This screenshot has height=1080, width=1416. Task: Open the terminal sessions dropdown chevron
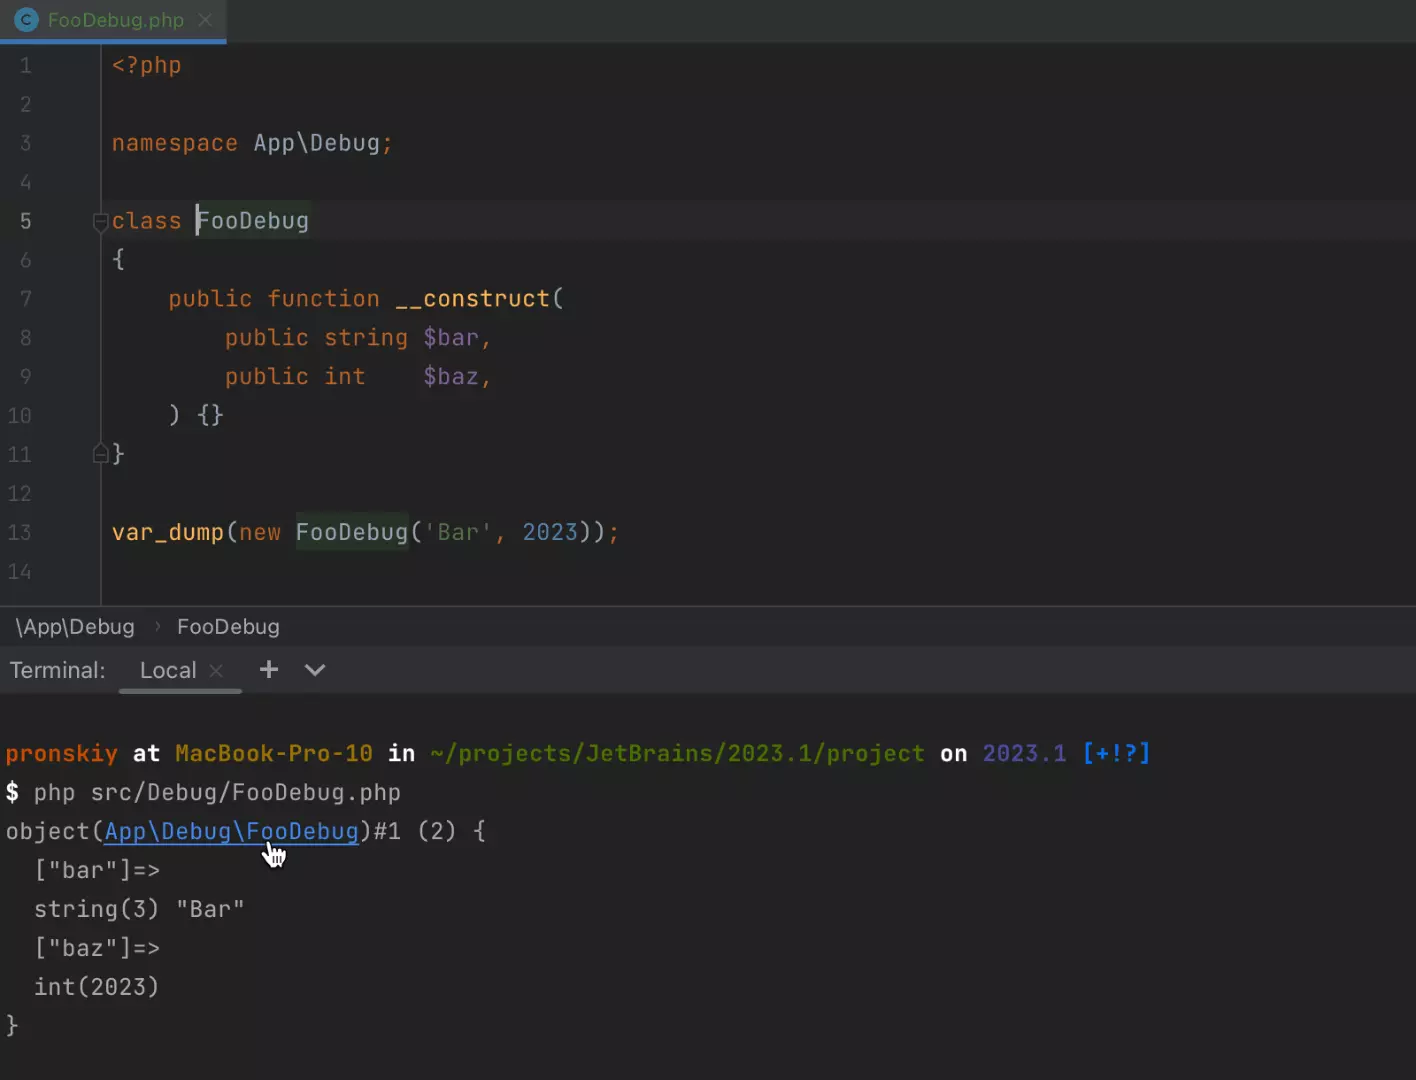point(315,670)
